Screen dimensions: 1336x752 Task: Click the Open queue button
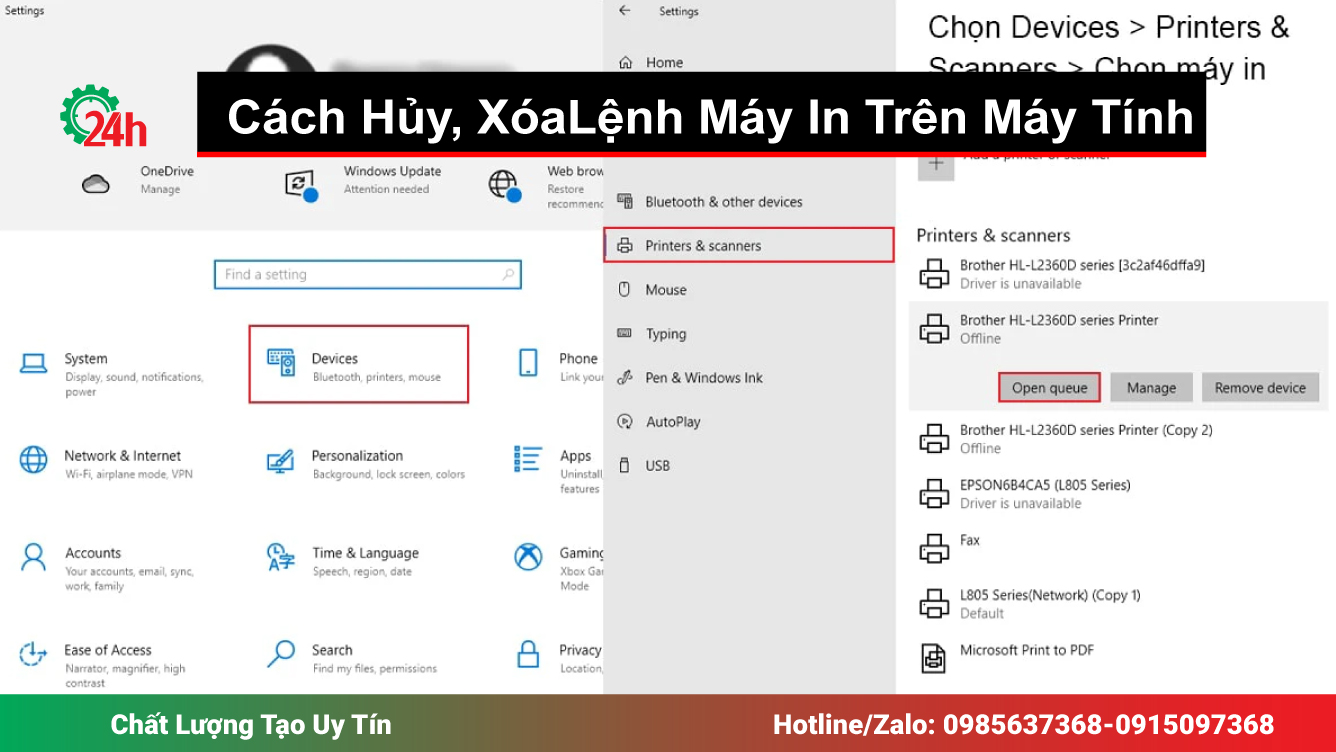(x=1048, y=387)
